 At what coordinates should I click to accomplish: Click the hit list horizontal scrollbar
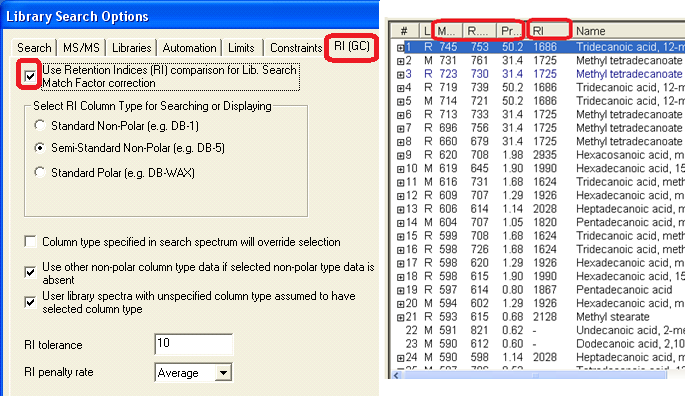tap(535, 375)
